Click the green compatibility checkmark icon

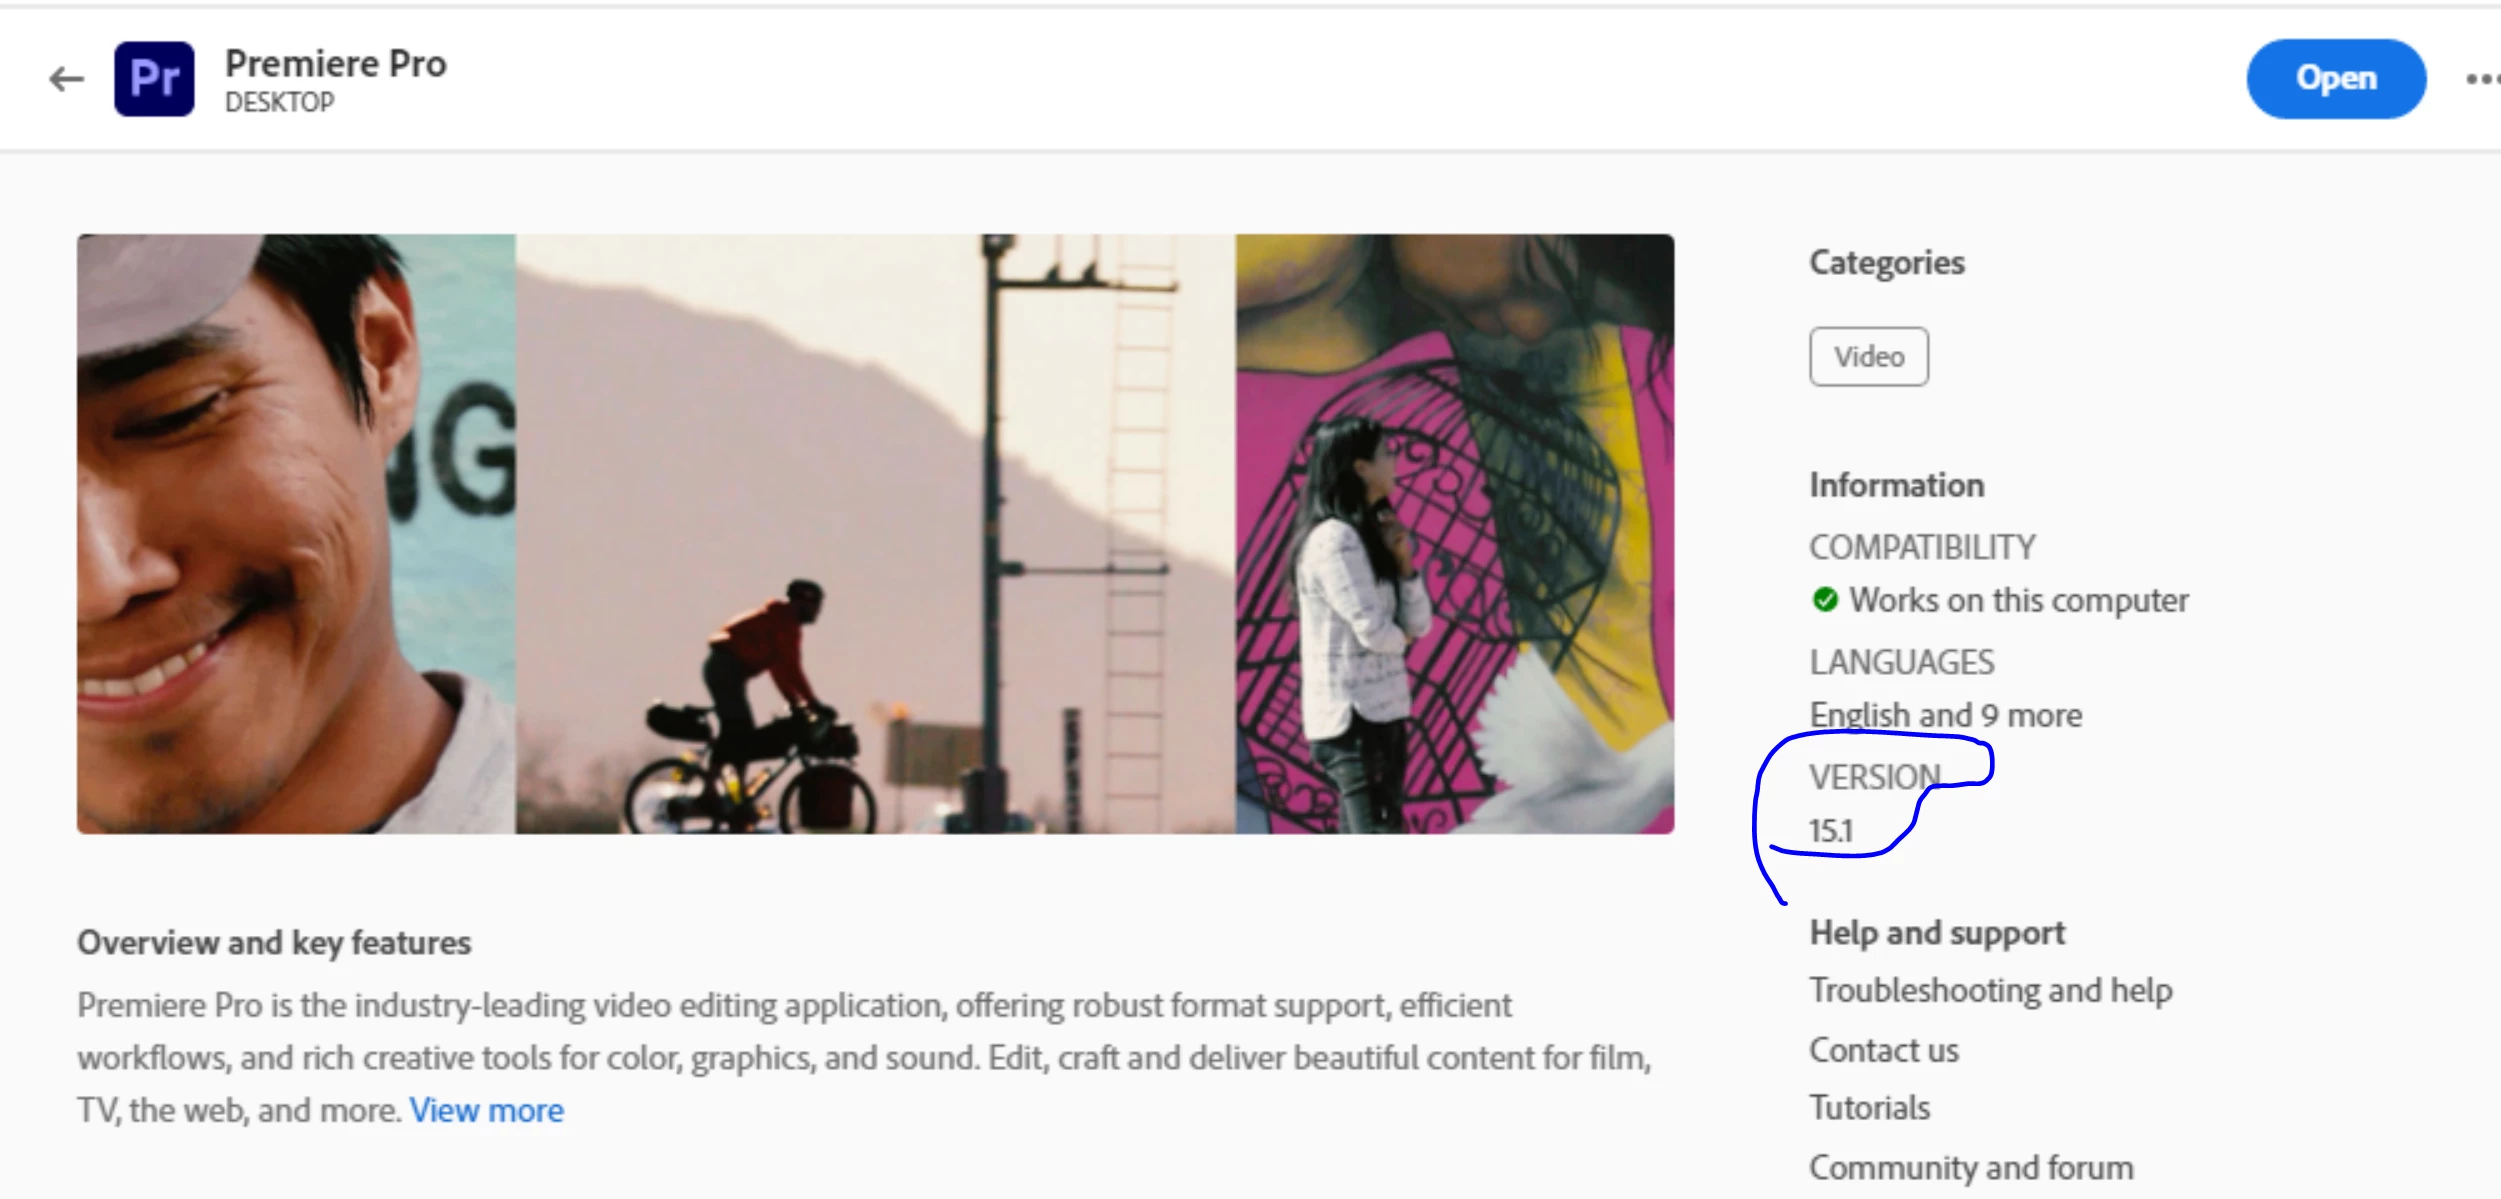(x=1824, y=600)
